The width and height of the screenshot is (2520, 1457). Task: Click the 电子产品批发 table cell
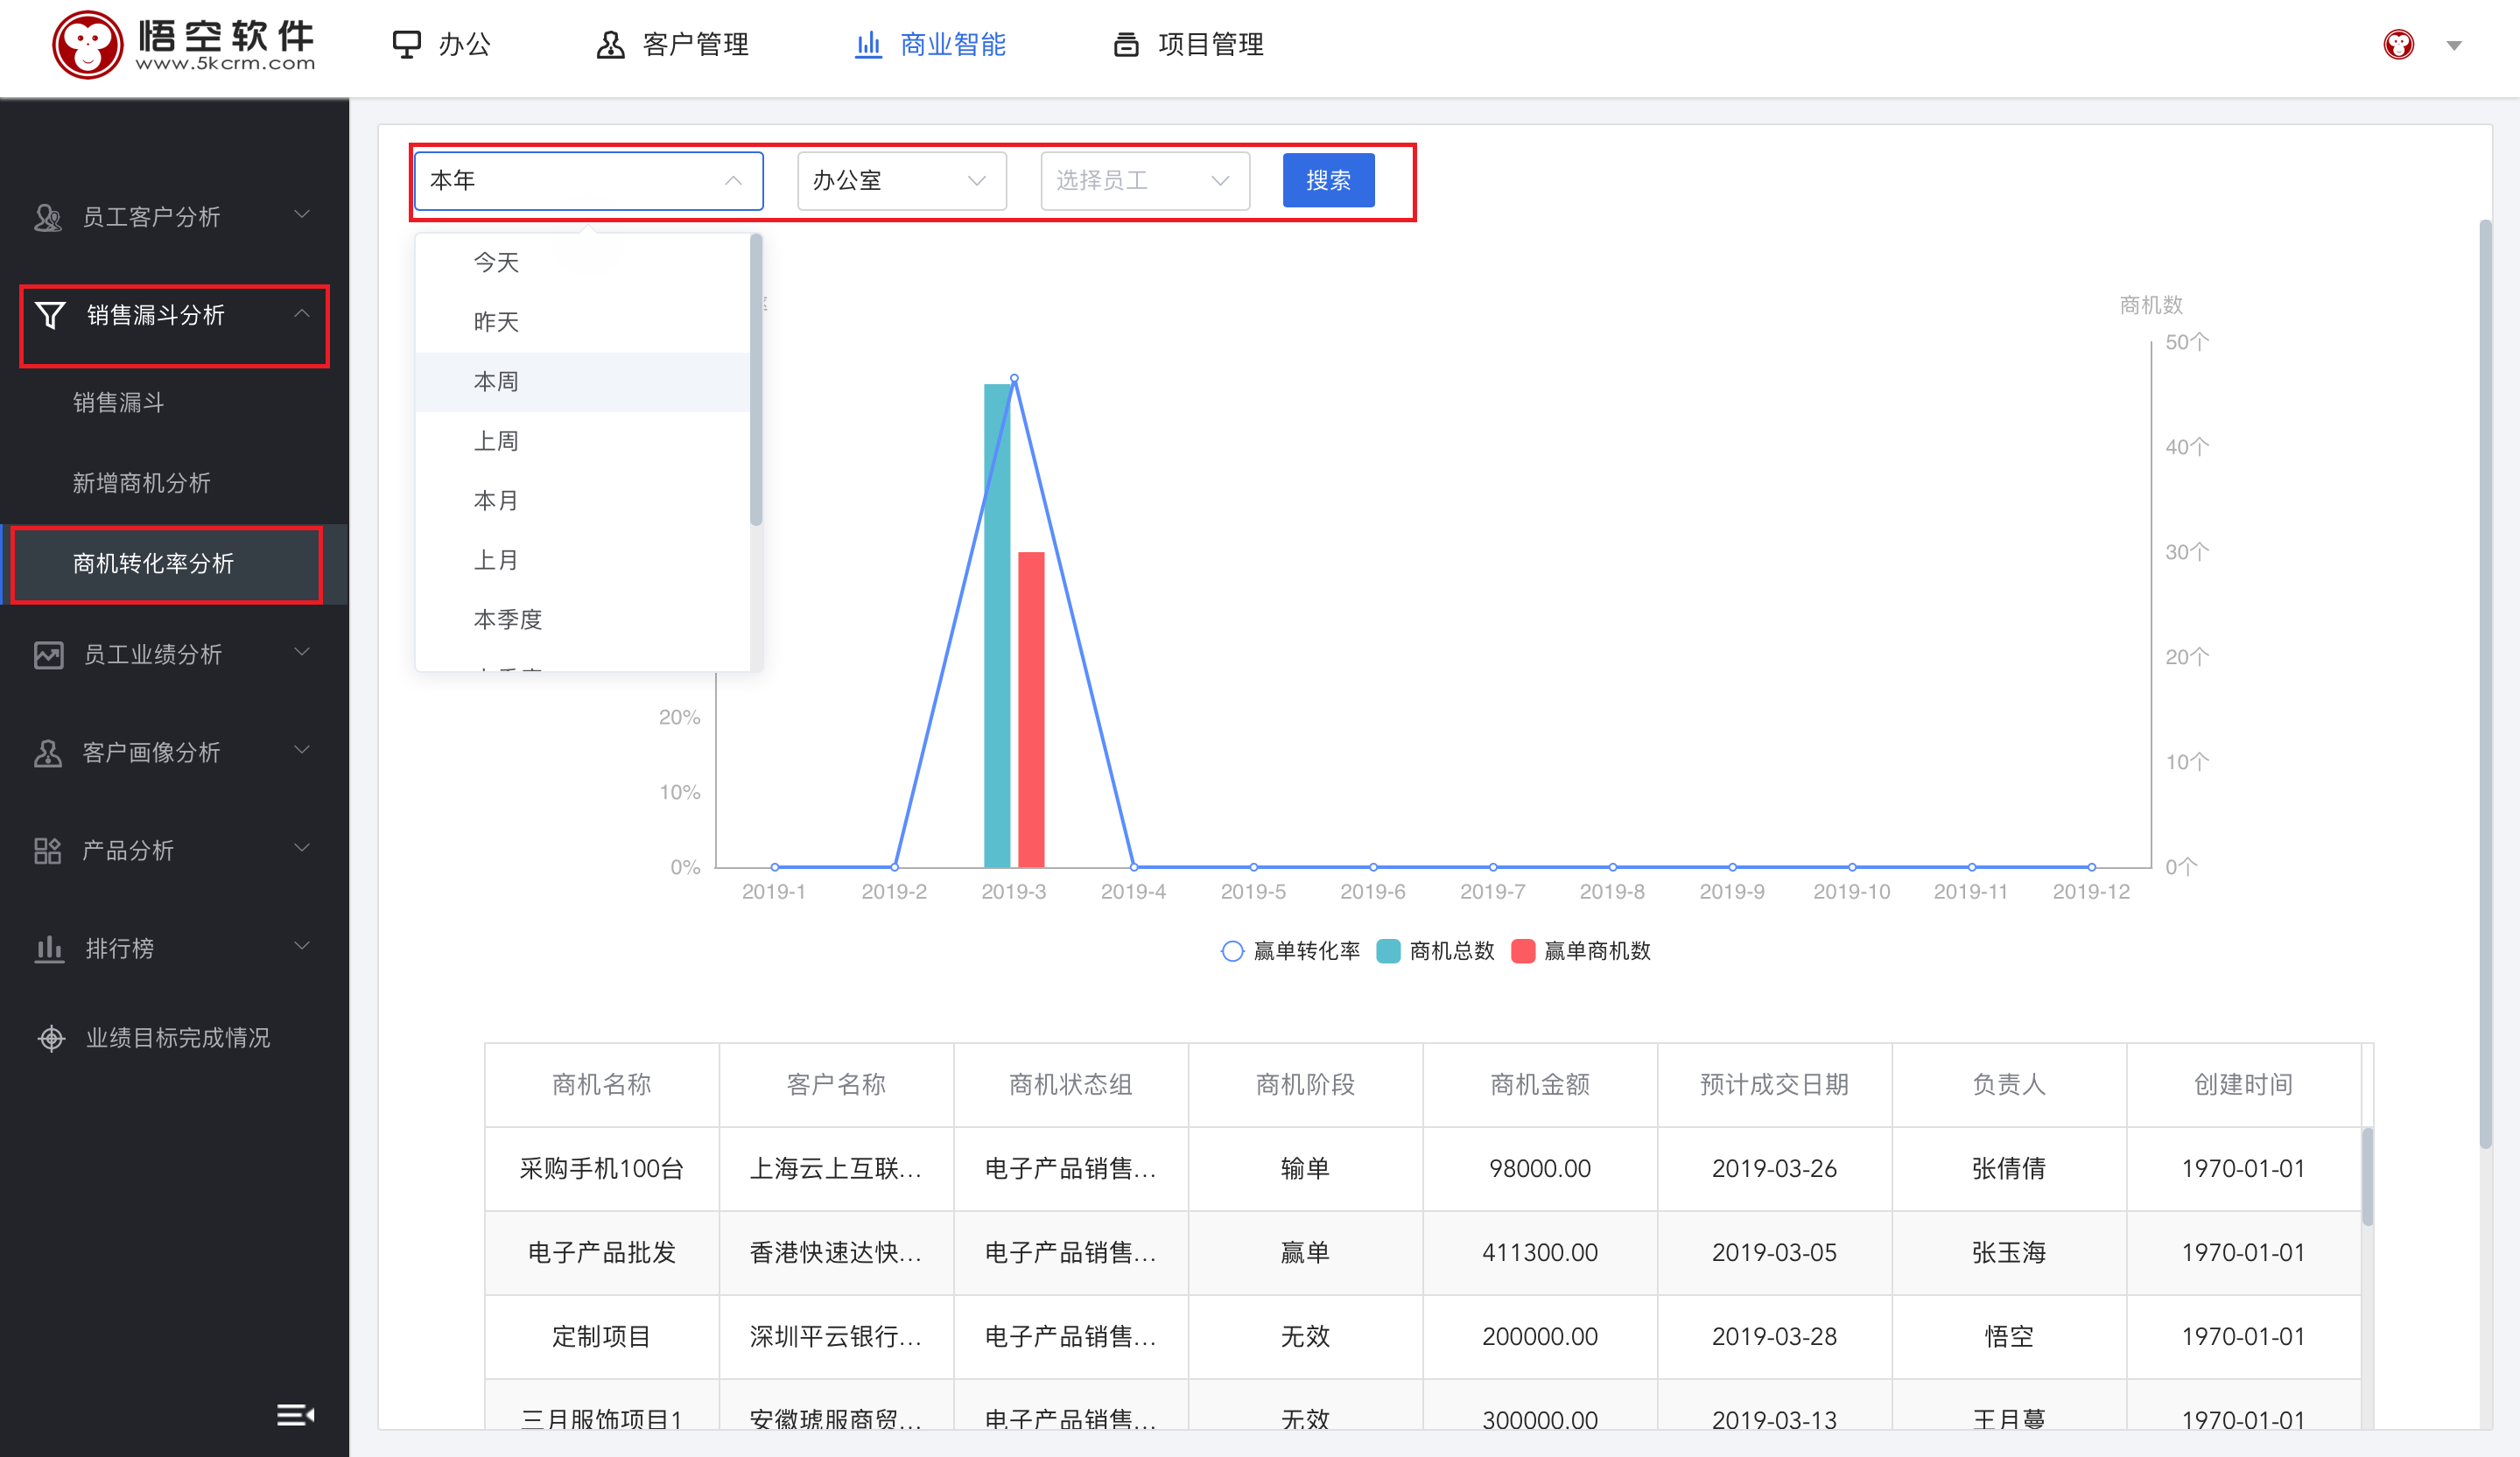(x=602, y=1253)
